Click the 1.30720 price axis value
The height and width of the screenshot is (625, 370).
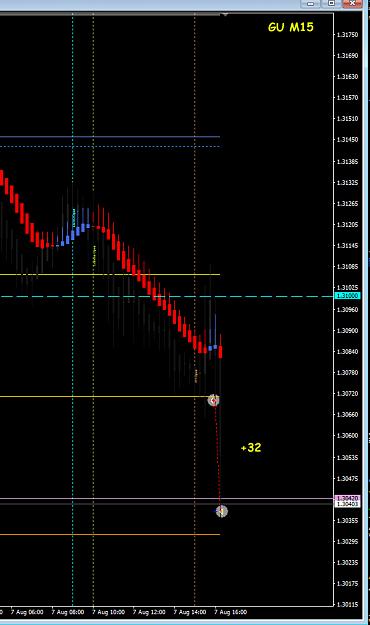(x=347, y=393)
